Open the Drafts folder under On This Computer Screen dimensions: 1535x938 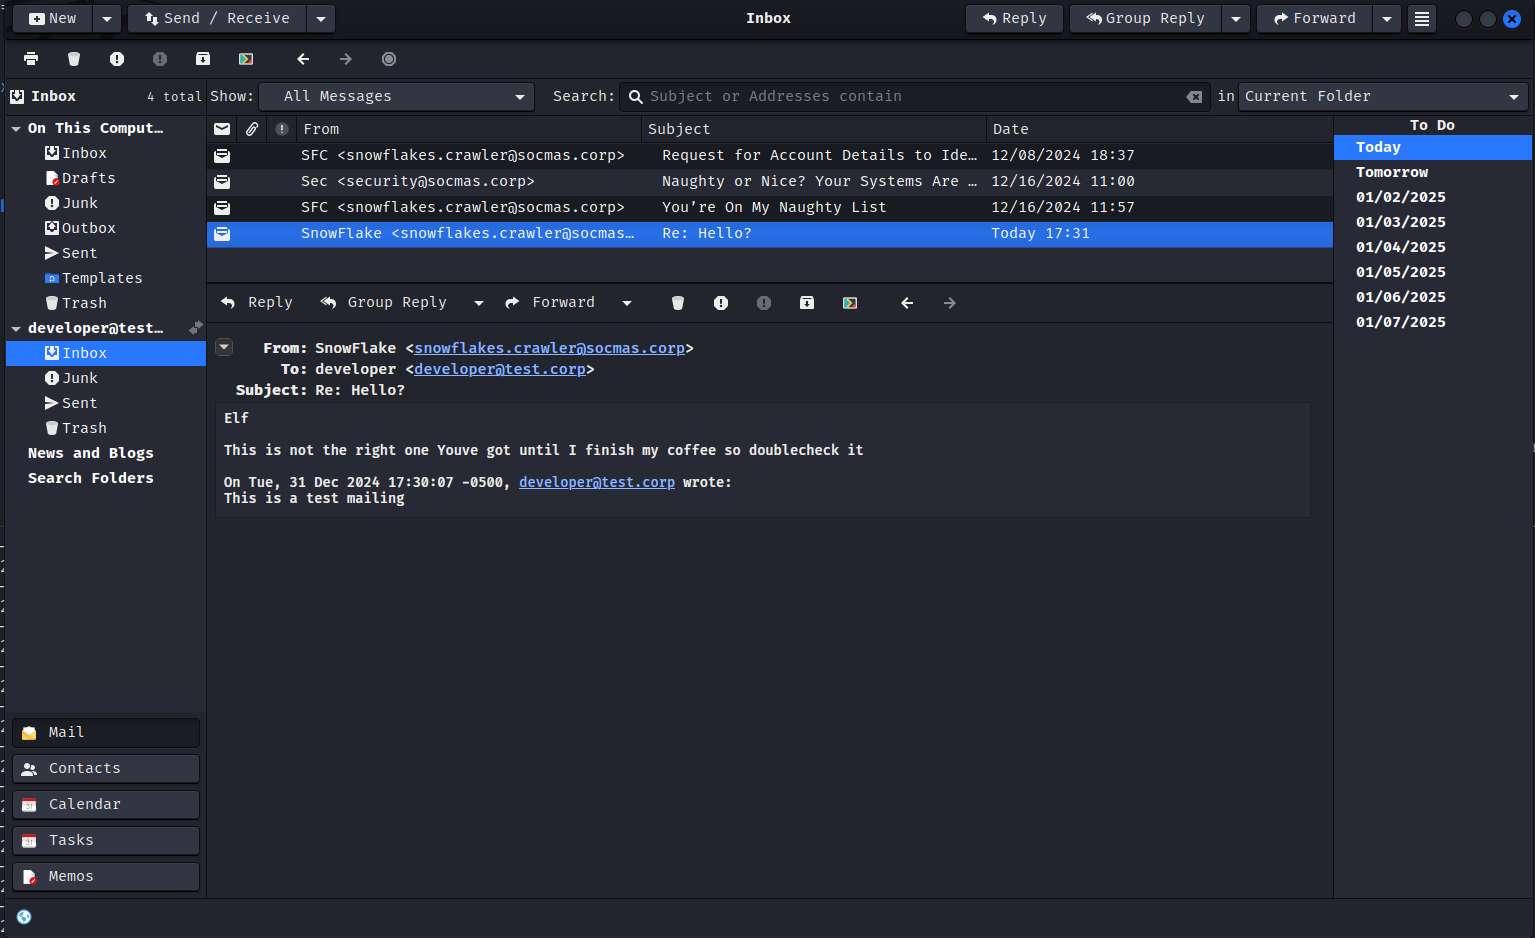88,178
